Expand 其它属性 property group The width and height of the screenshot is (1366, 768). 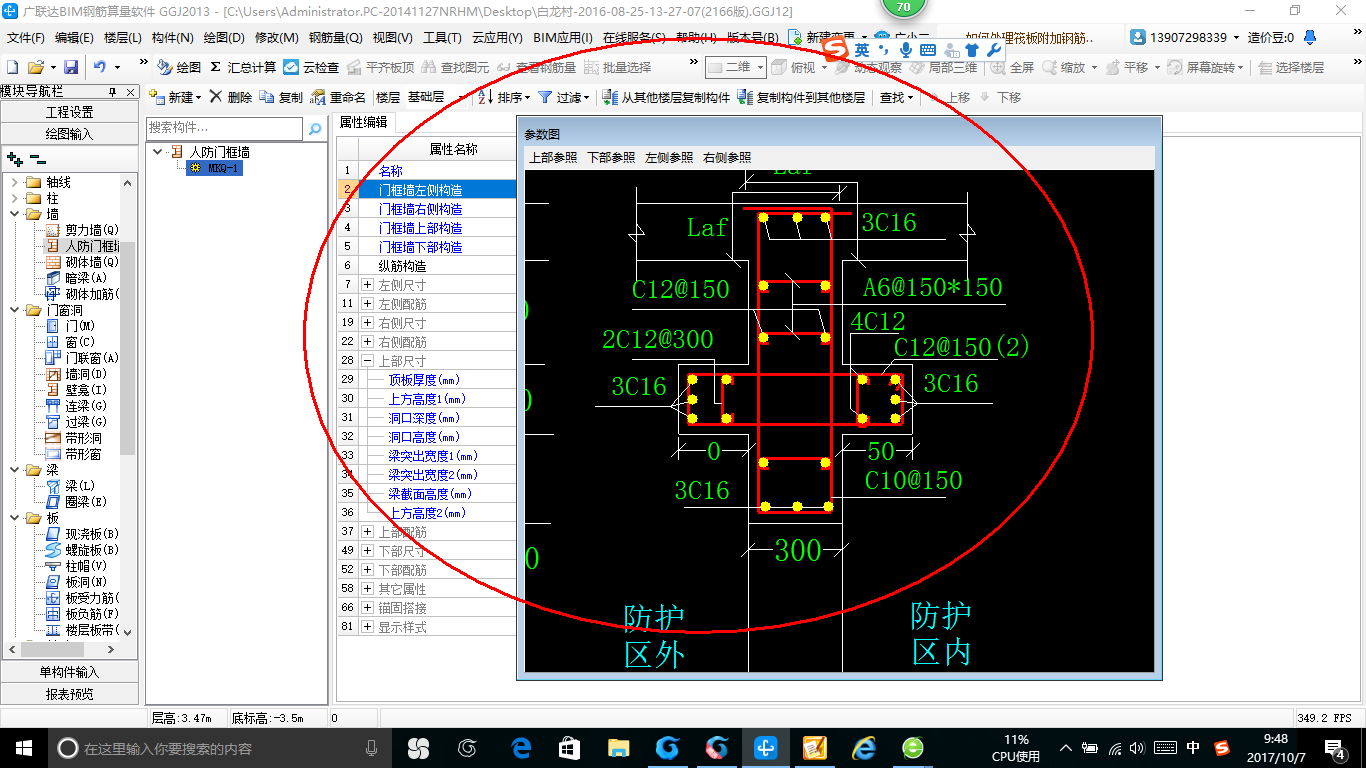tap(368, 589)
